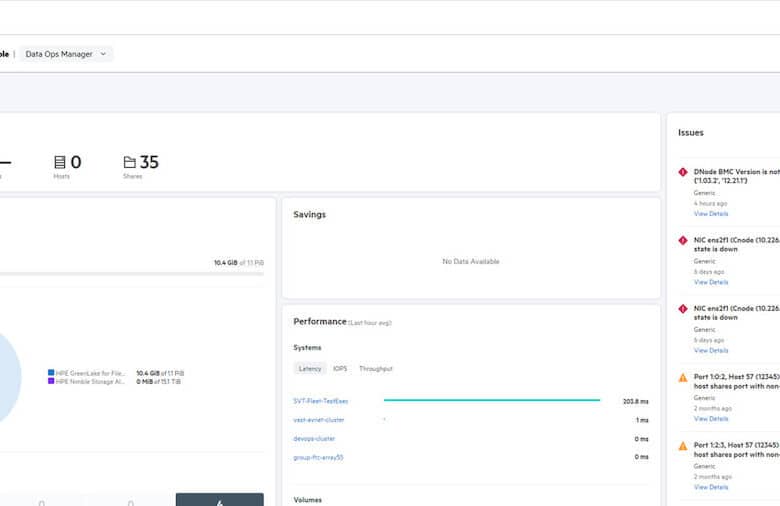Screen dimensions: 780x506
Task: Switch to the Throughput tab
Action: click(376, 369)
